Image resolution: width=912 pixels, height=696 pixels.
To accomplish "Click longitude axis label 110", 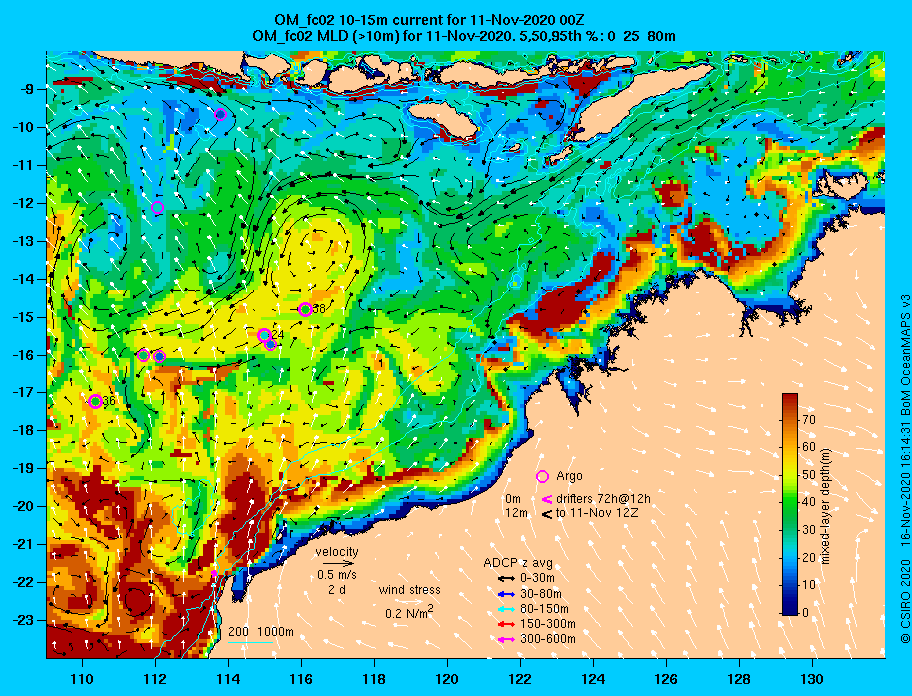I will point(83,679).
